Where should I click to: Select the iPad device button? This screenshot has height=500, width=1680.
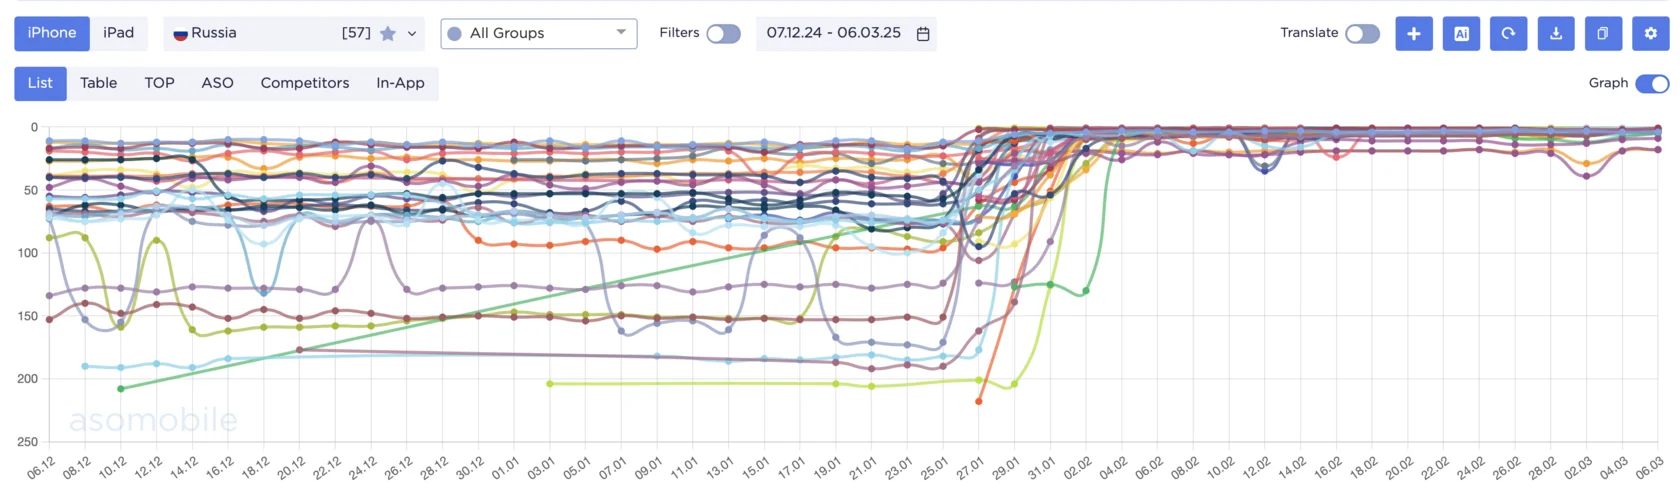pos(118,33)
